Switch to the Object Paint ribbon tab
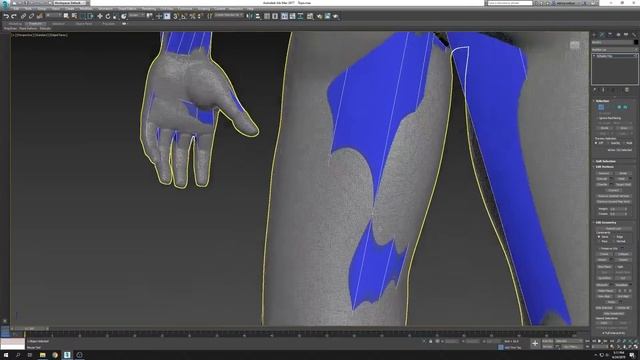Screen dimensions: 640x360 pyautogui.click(x=84, y=24)
